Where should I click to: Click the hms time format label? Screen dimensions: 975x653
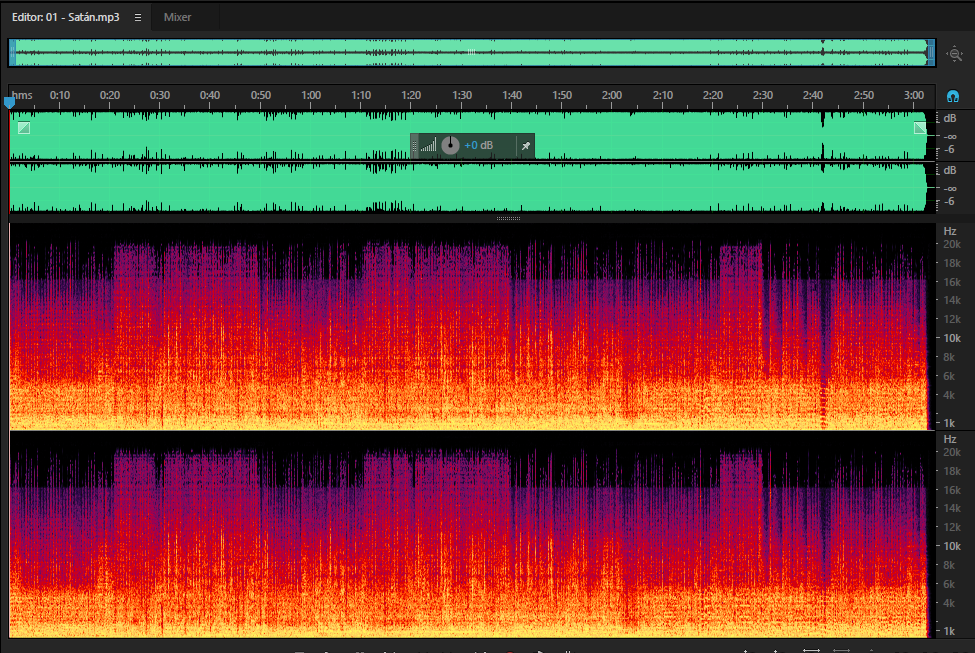pos(22,95)
